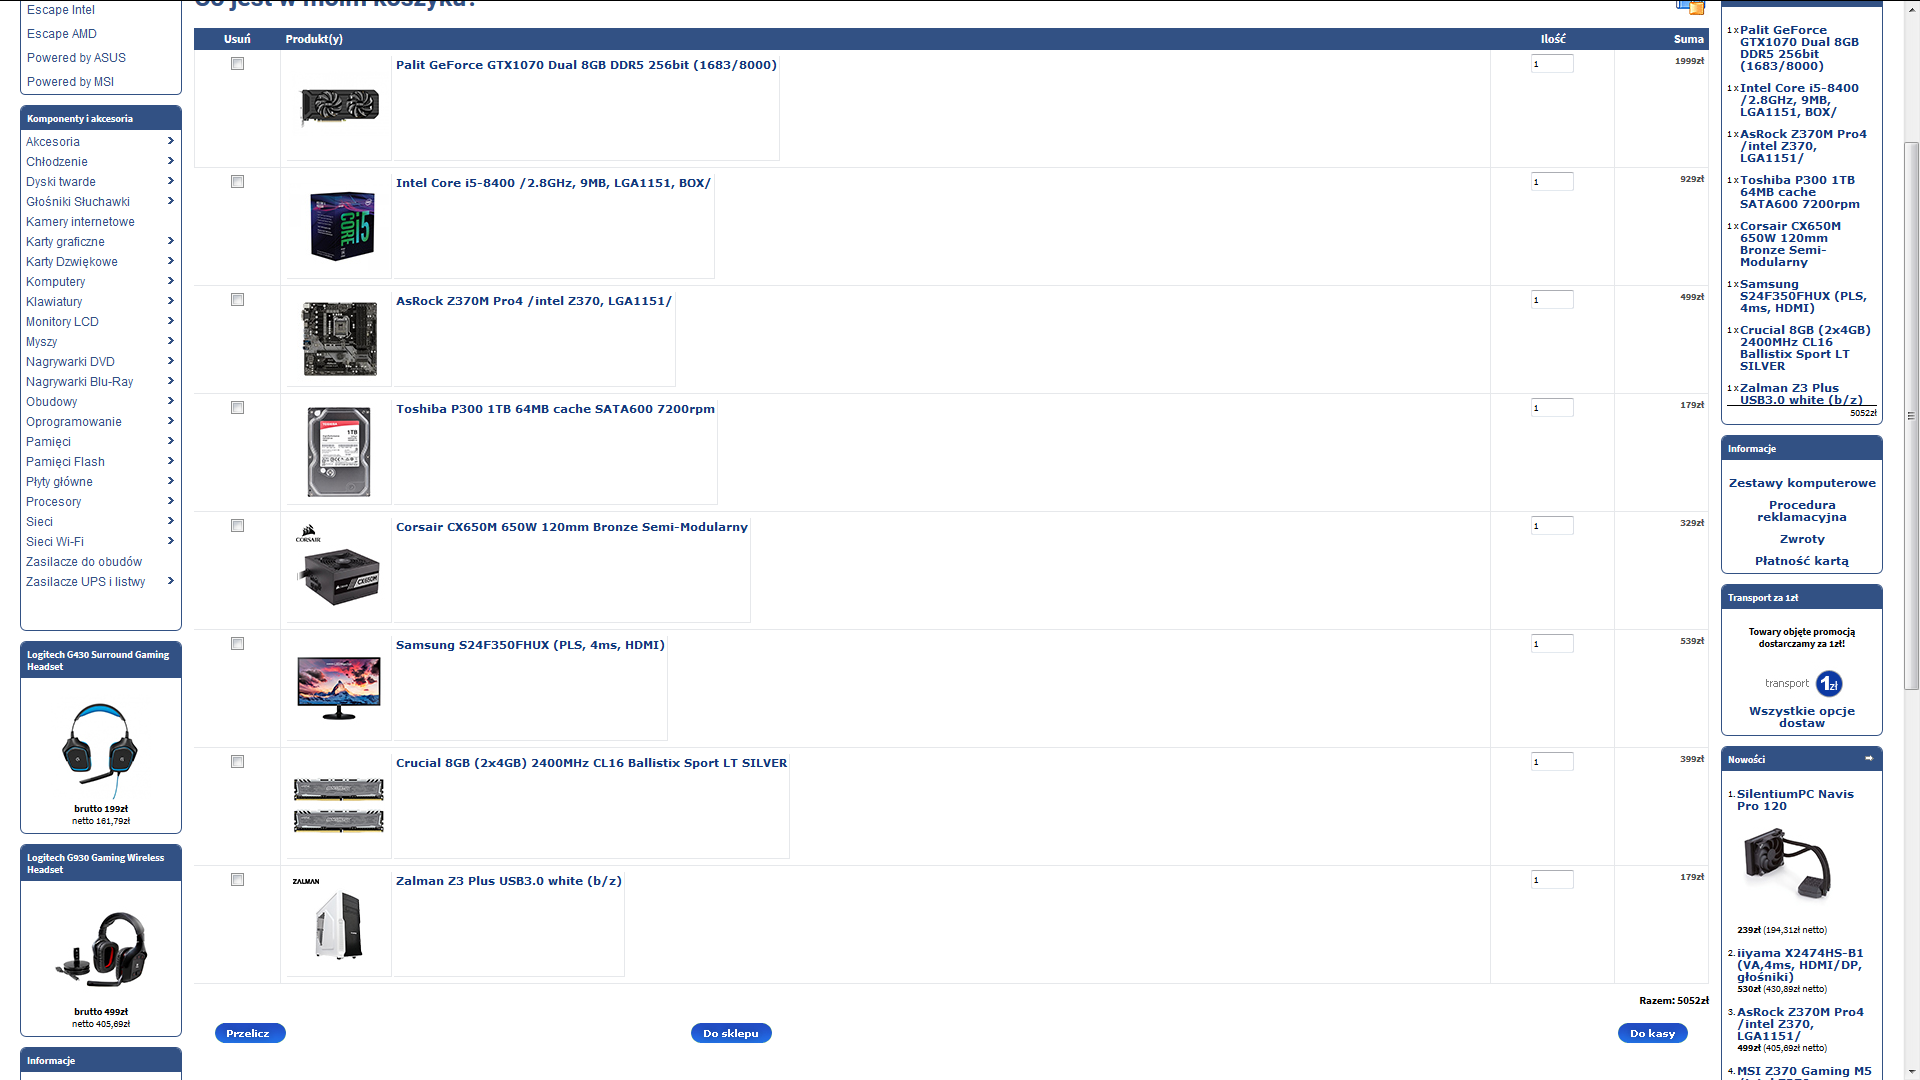Click the transport 1zł promotion icon
This screenshot has height=1080, width=1920.
[1829, 684]
